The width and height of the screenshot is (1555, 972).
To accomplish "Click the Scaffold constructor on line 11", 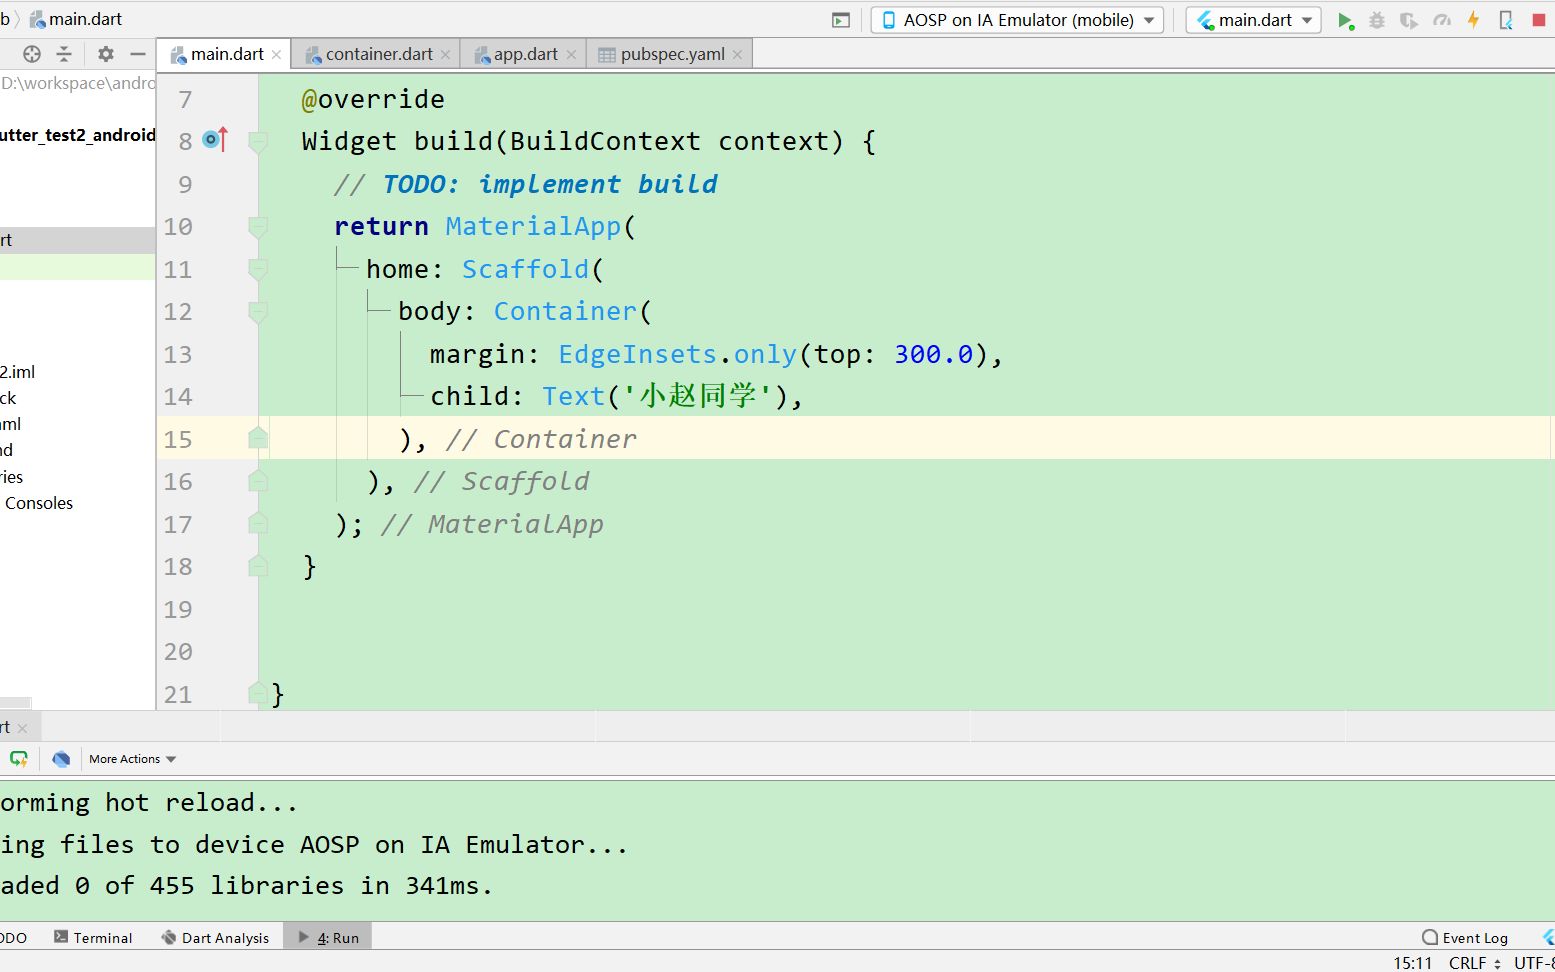I will [x=525, y=269].
